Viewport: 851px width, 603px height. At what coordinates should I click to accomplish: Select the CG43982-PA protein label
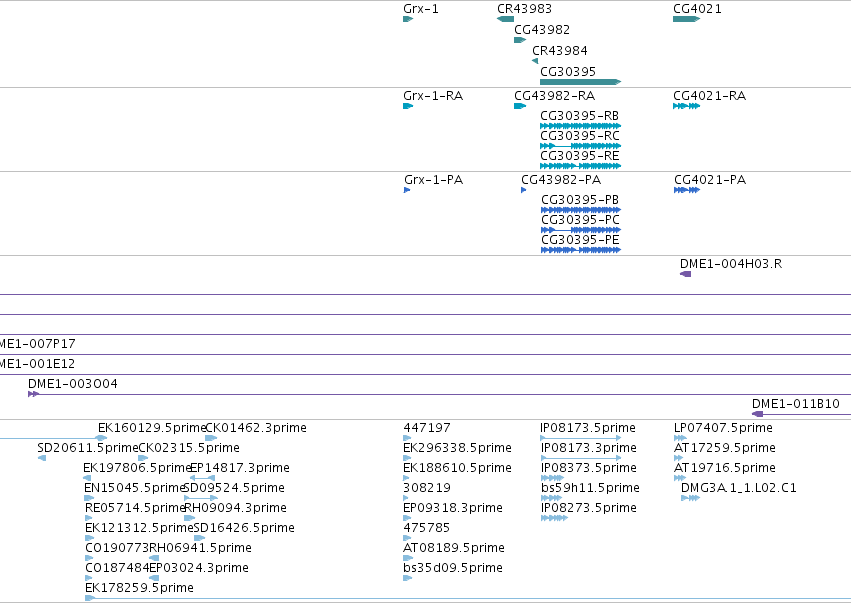[561, 180]
